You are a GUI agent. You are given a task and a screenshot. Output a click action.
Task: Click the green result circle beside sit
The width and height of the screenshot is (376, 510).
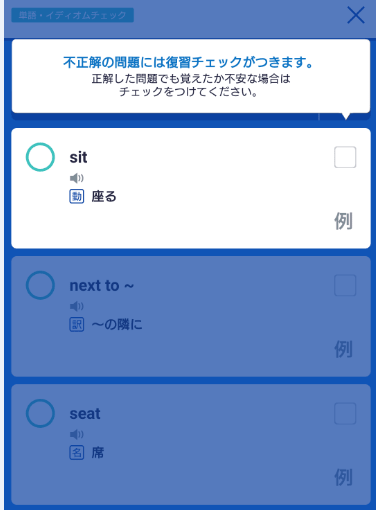point(40,157)
